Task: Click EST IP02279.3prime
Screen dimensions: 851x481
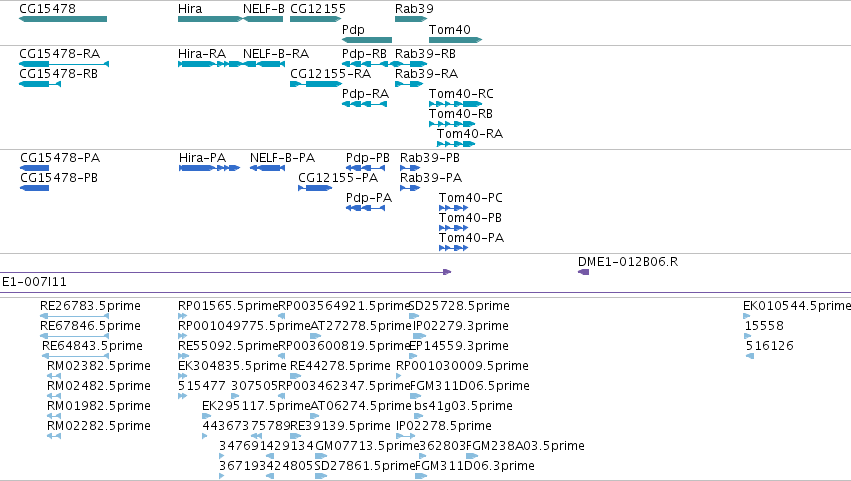Action: coord(420,336)
